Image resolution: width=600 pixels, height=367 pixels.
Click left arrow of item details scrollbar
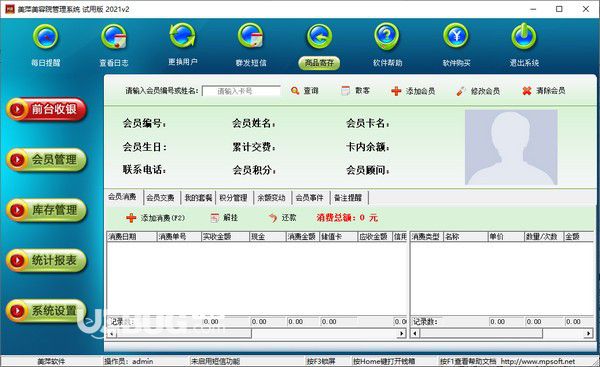point(416,334)
